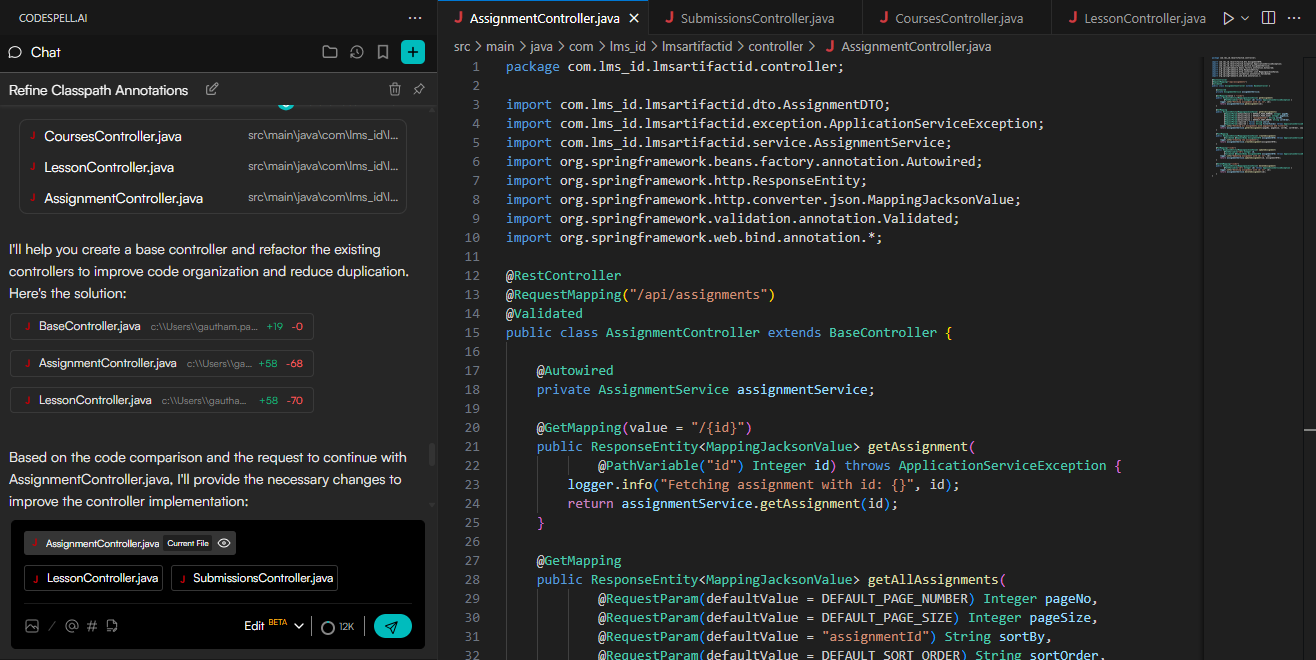Select the src breadcrumb segment
Viewport: 1316px width, 660px height.
click(462, 46)
